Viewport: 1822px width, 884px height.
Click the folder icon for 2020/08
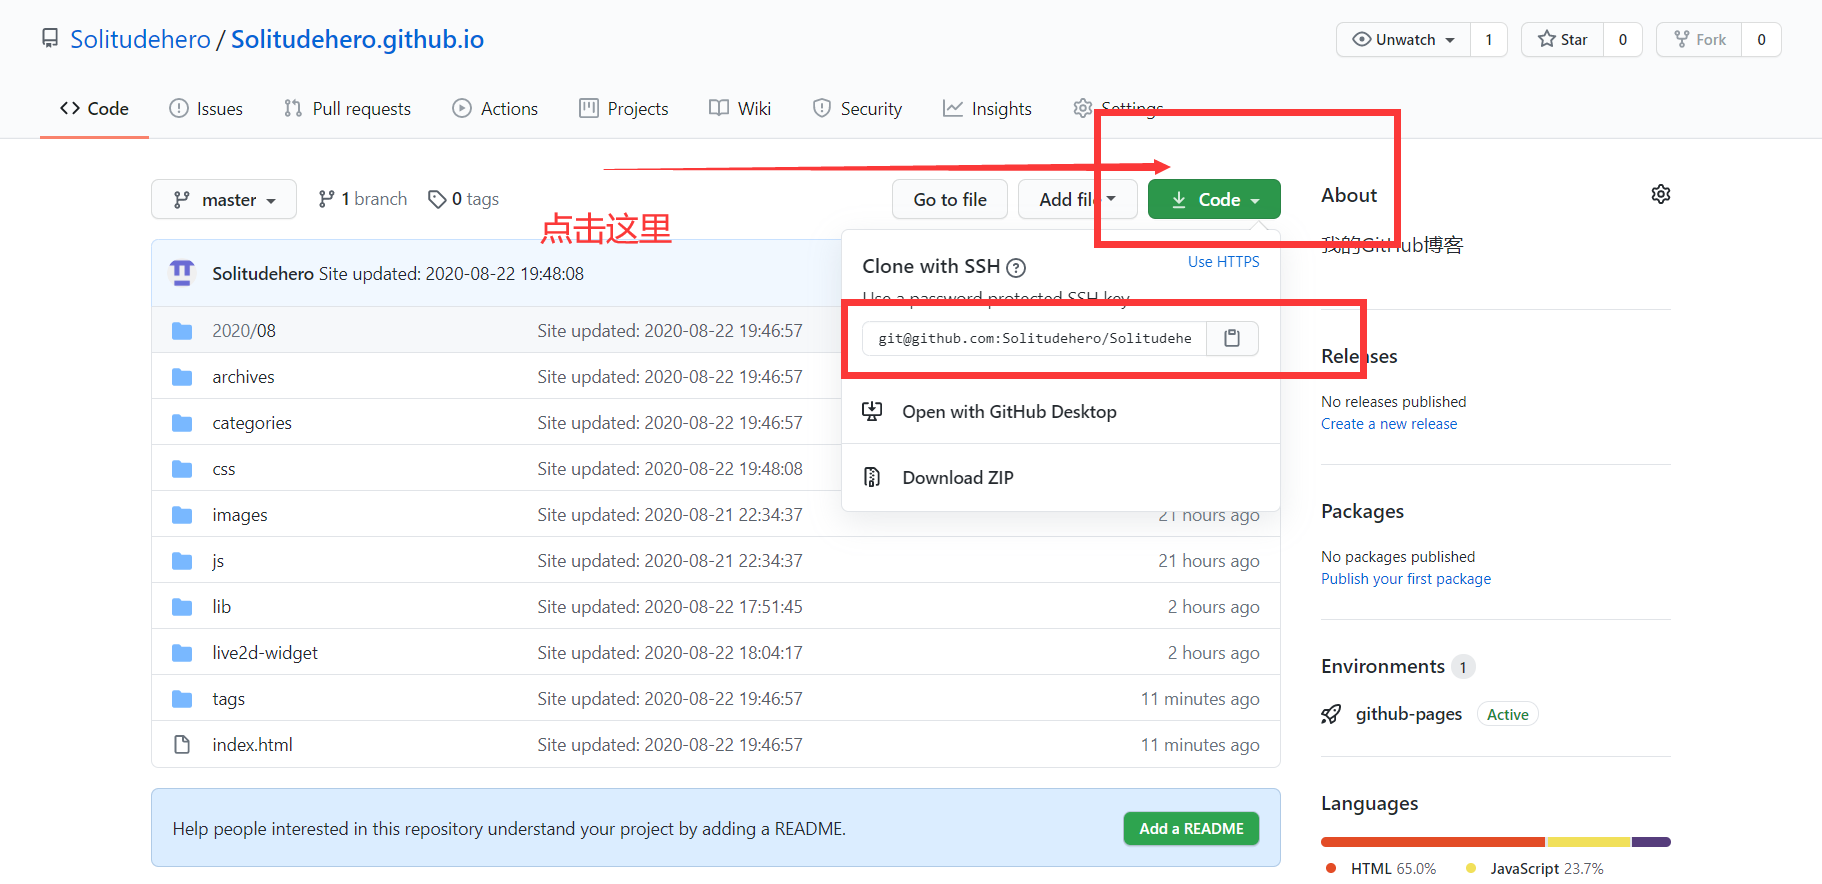[x=182, y=331]
